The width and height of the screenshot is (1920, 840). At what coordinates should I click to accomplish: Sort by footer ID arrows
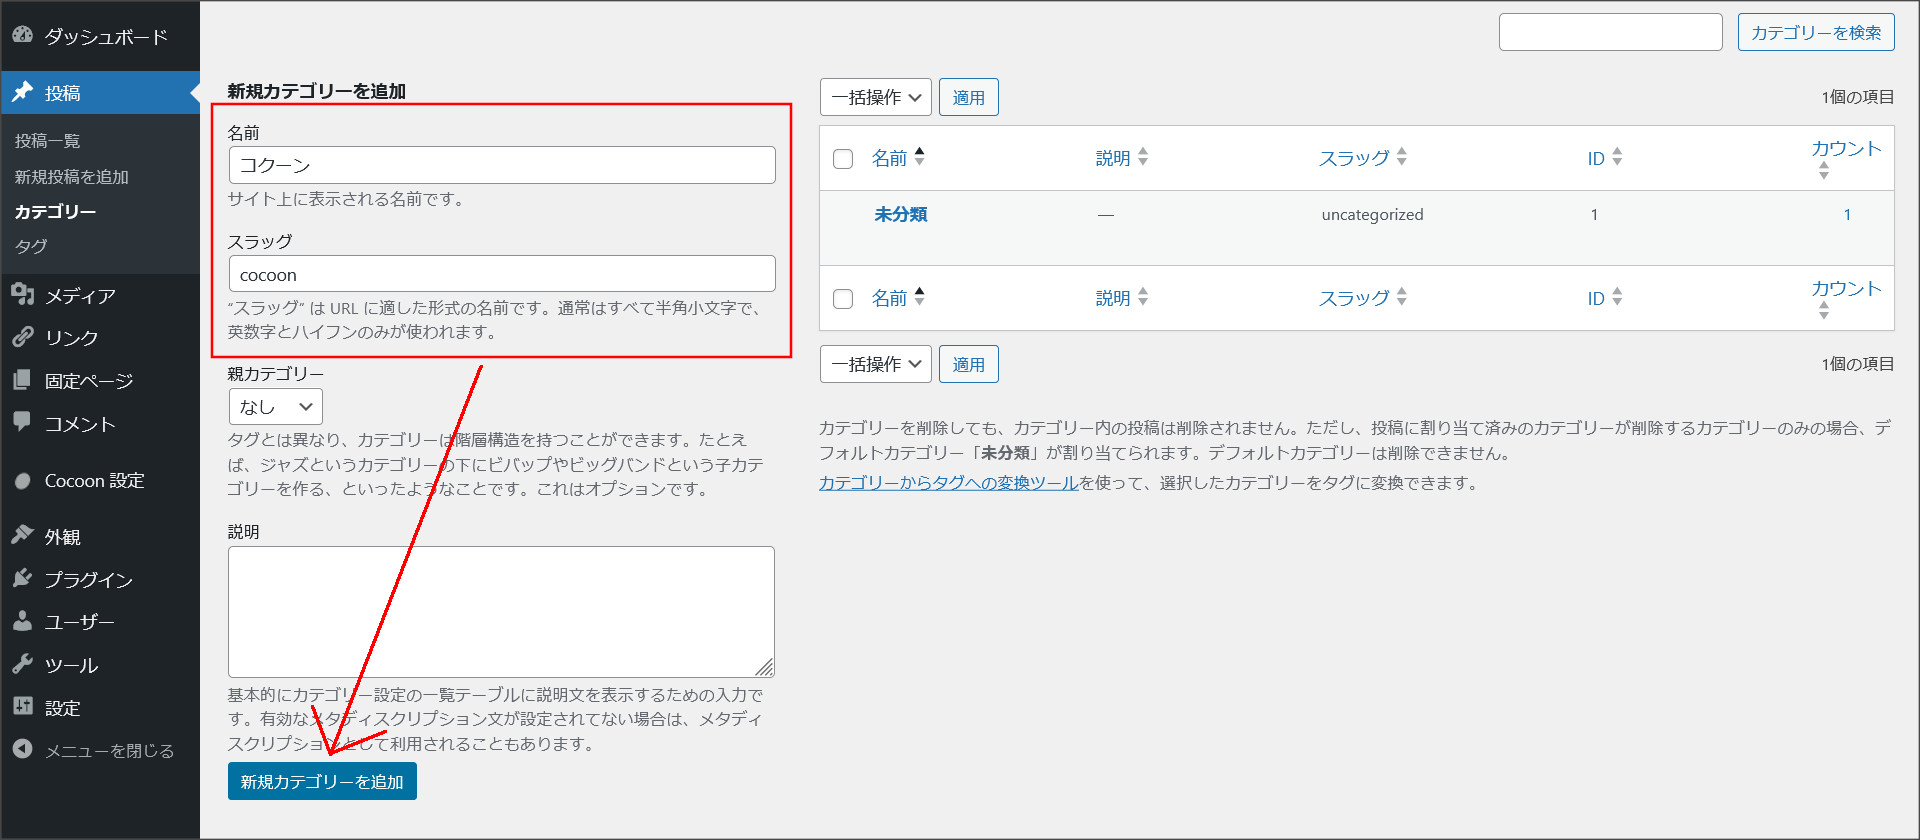(1617, 297)
